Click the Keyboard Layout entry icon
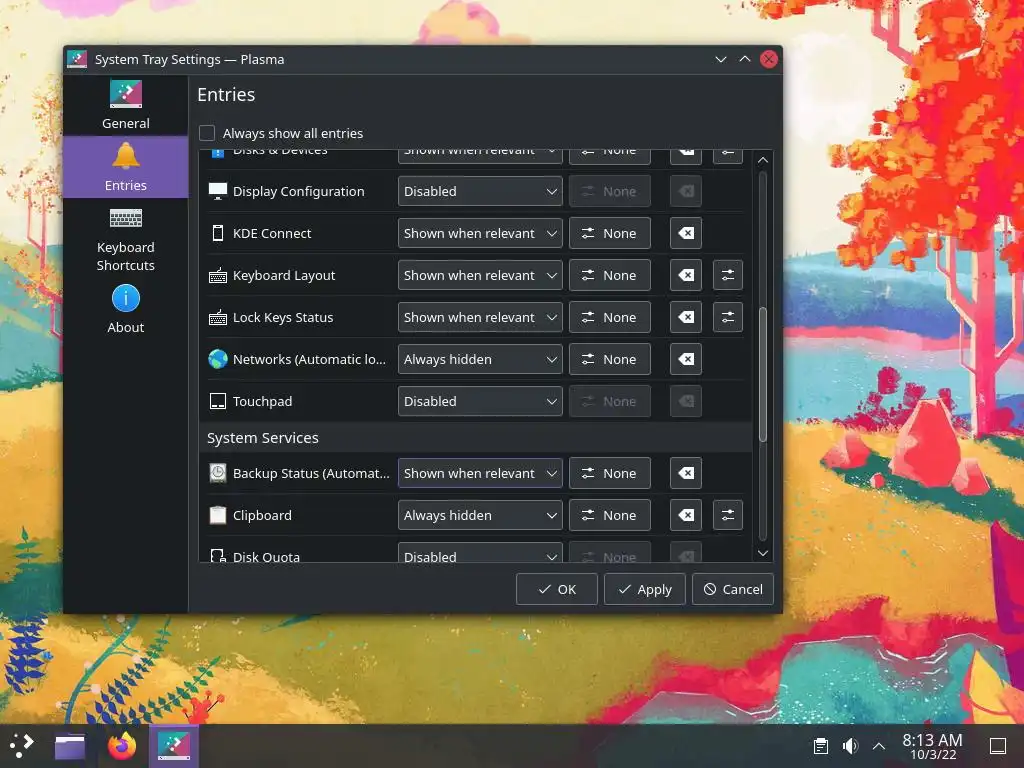1024x768 pixels. [217, 276]
